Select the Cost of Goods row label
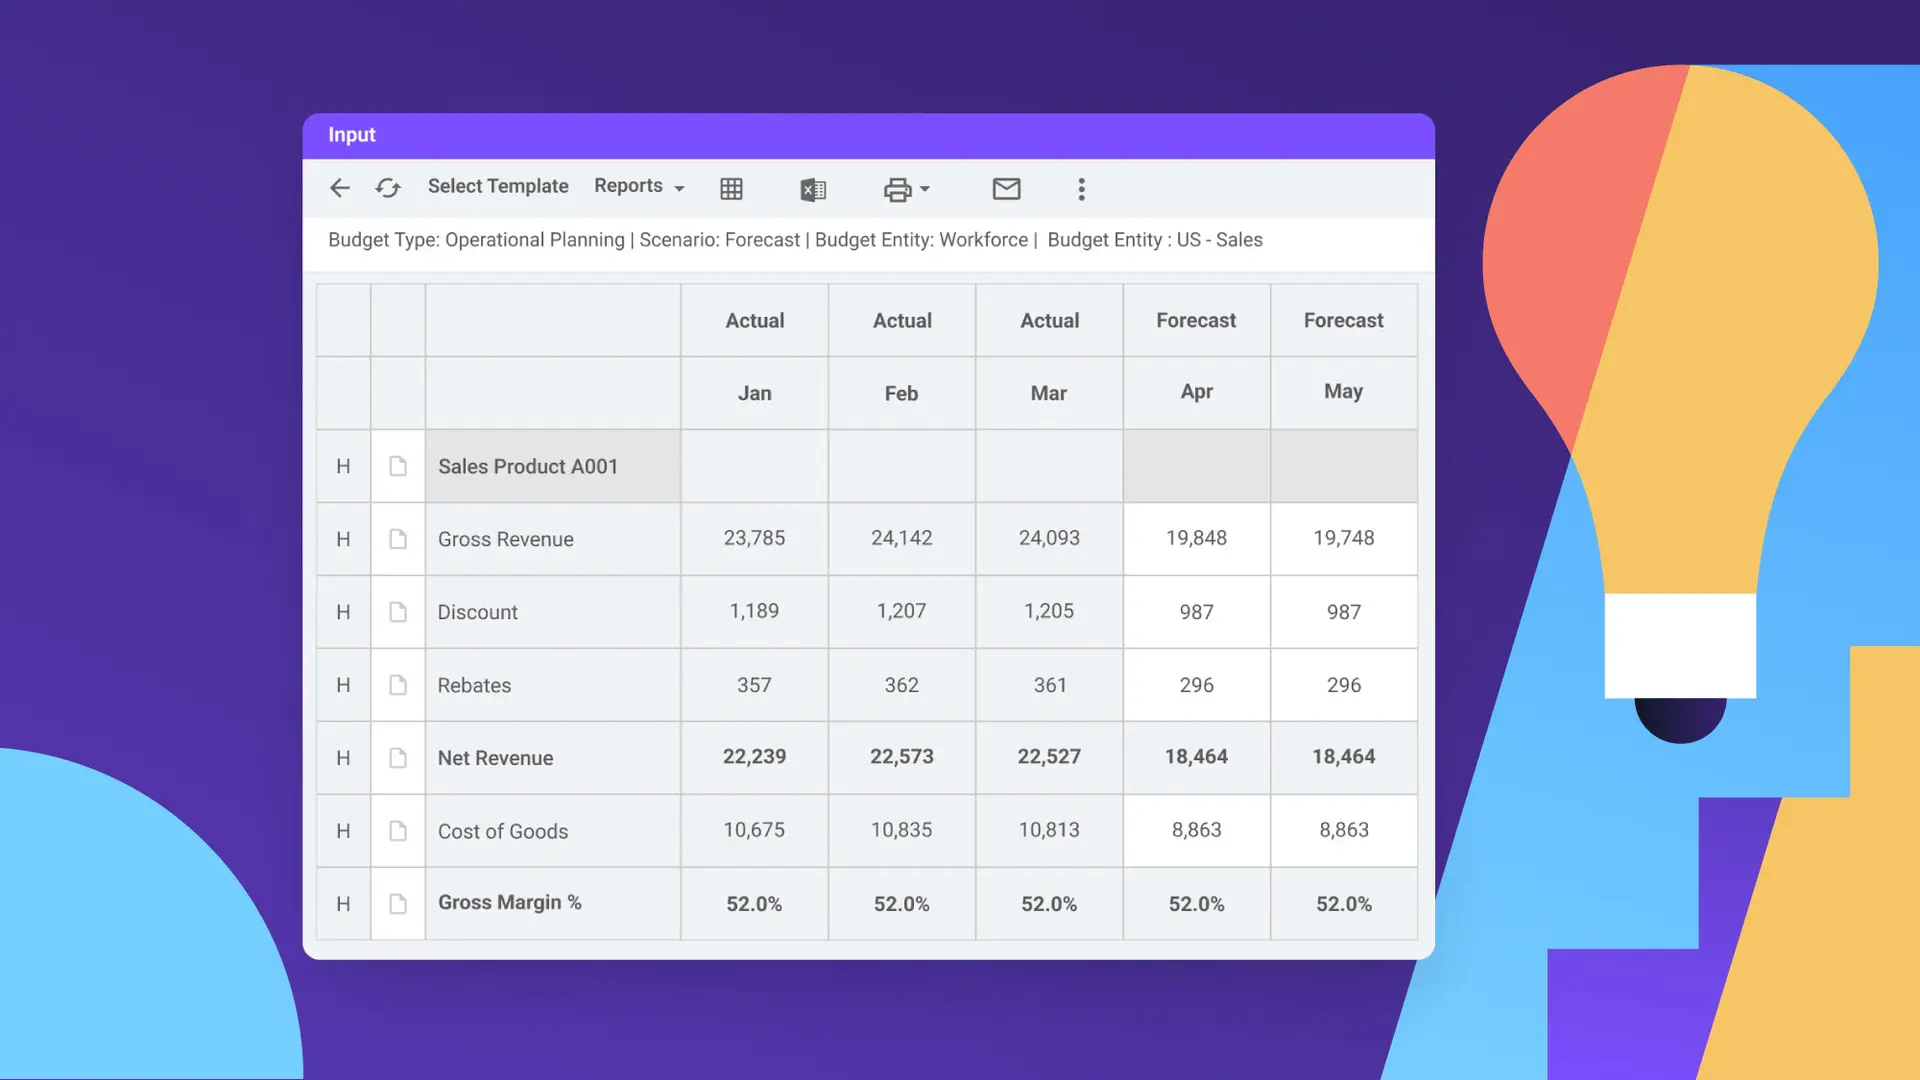 click(503, 831)
